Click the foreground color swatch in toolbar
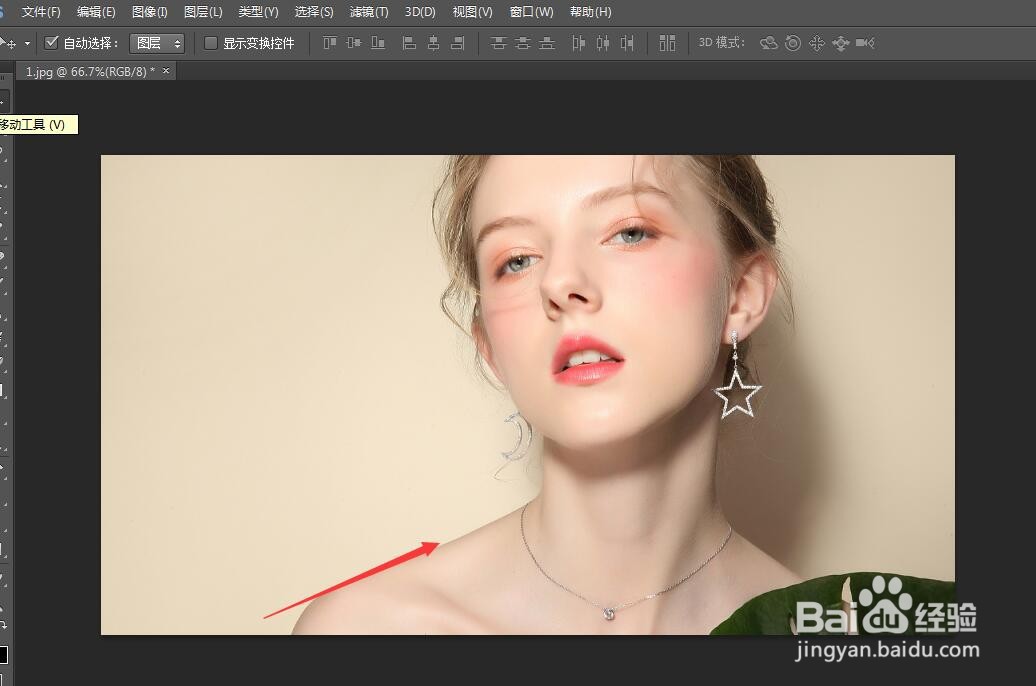The image size is (1036, 686). pyautogui.click(x=3, y=654)
